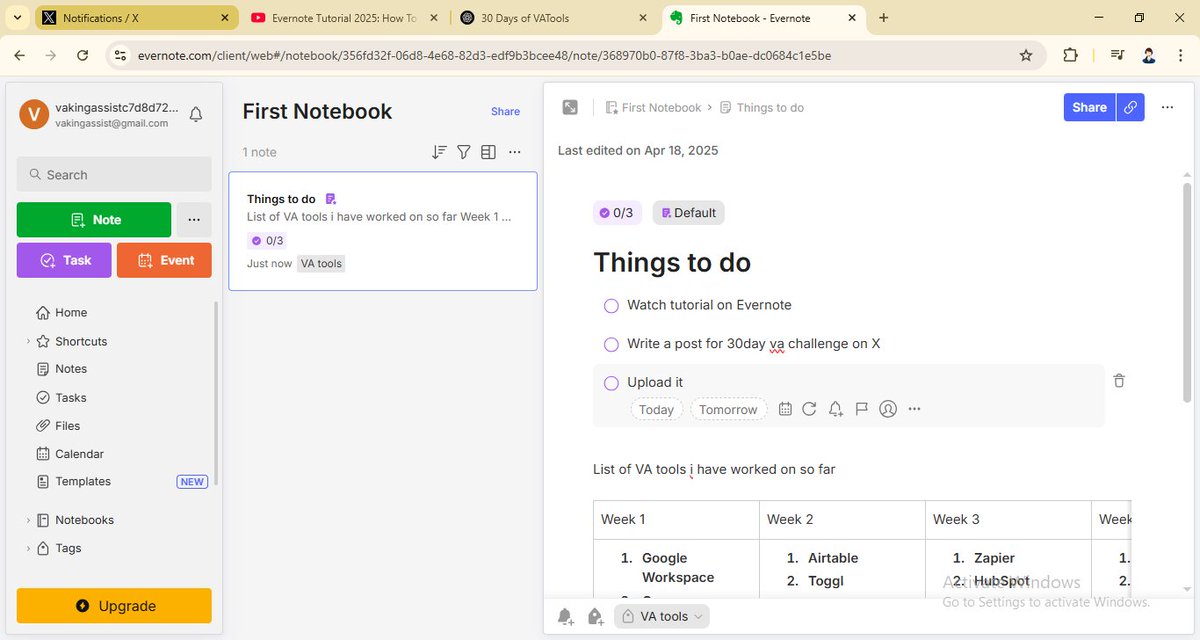Screen dimensions: 1200x640
Task: Open Chrome media control icon
Action: 1118,56
